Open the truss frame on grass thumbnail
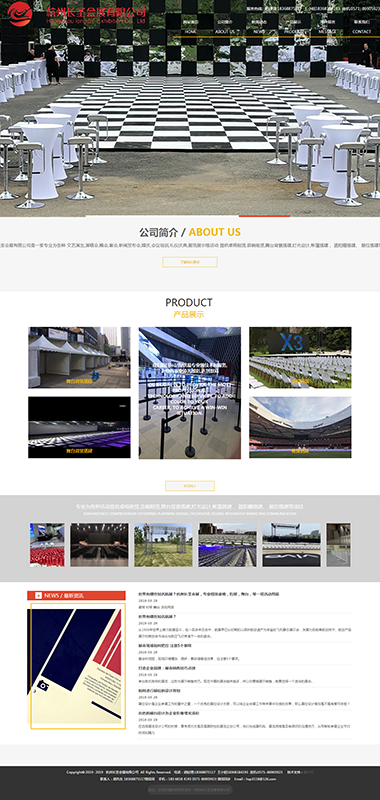The image size is (380, 800). point(163,545)
